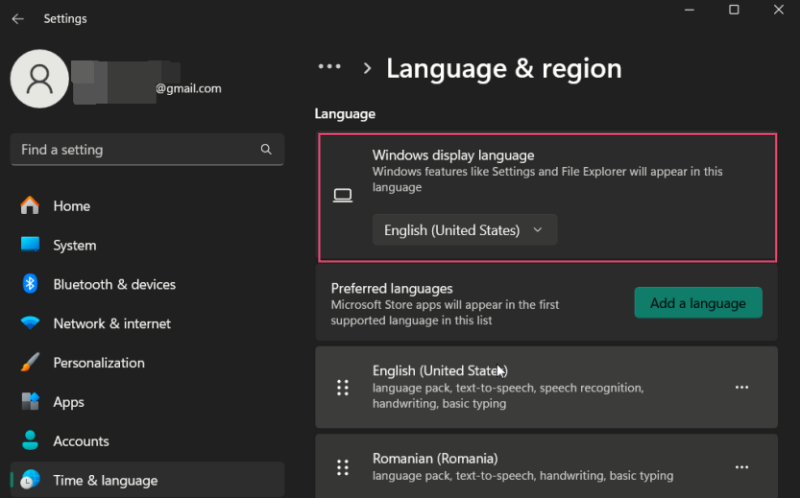Focus the Find a setting search box
This screenshot has width=800, height=498.
pos(147,150)
